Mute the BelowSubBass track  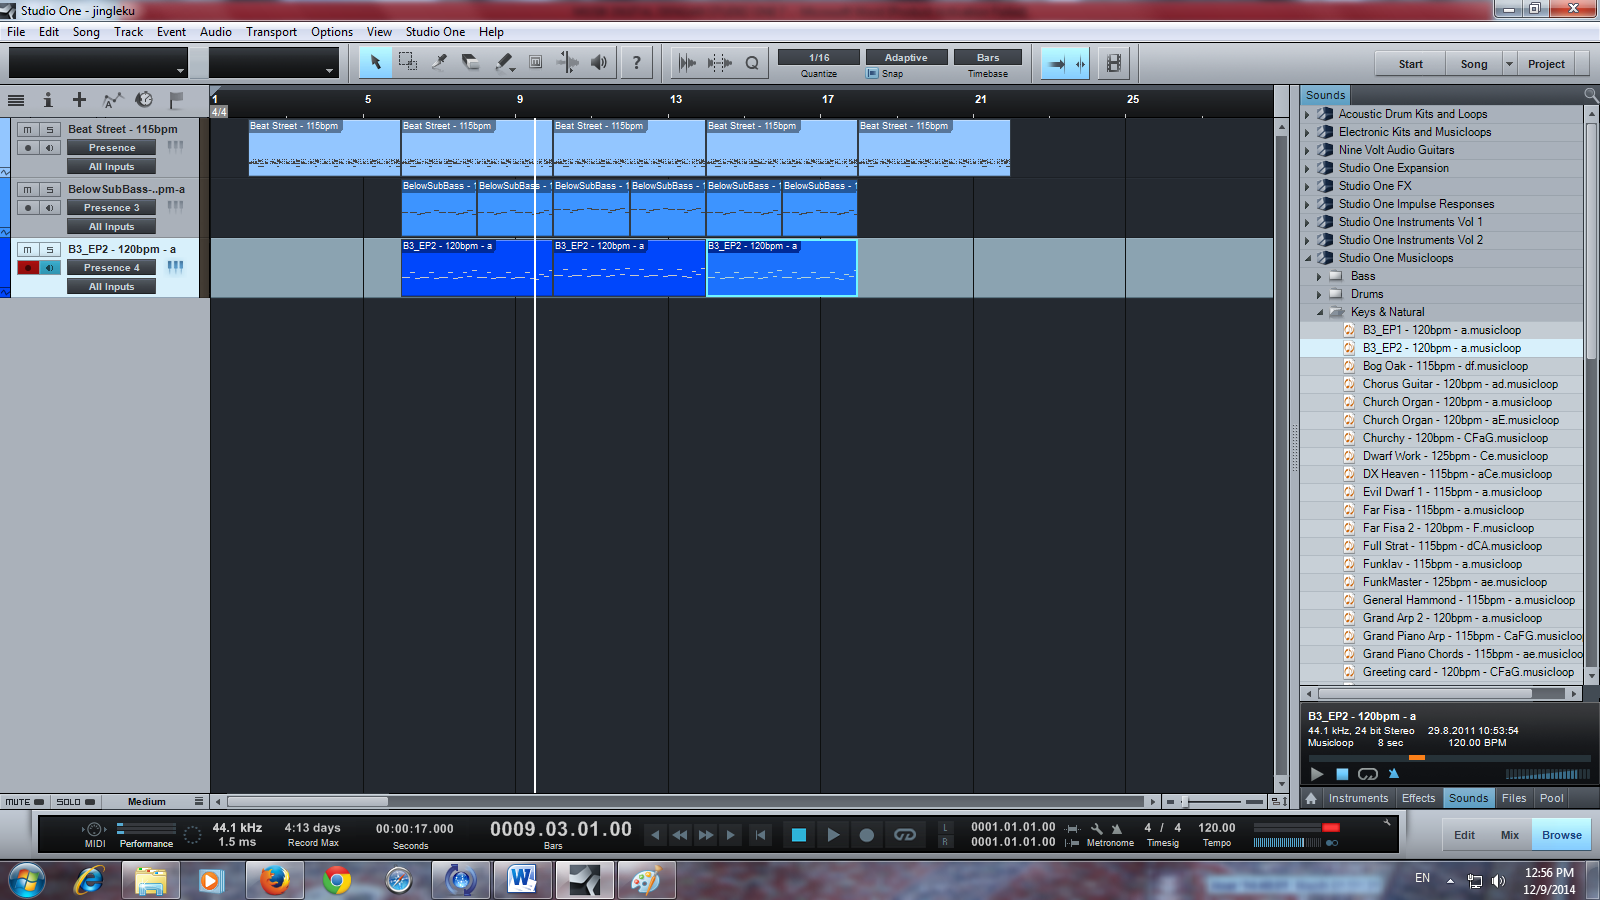pos(27,190)
